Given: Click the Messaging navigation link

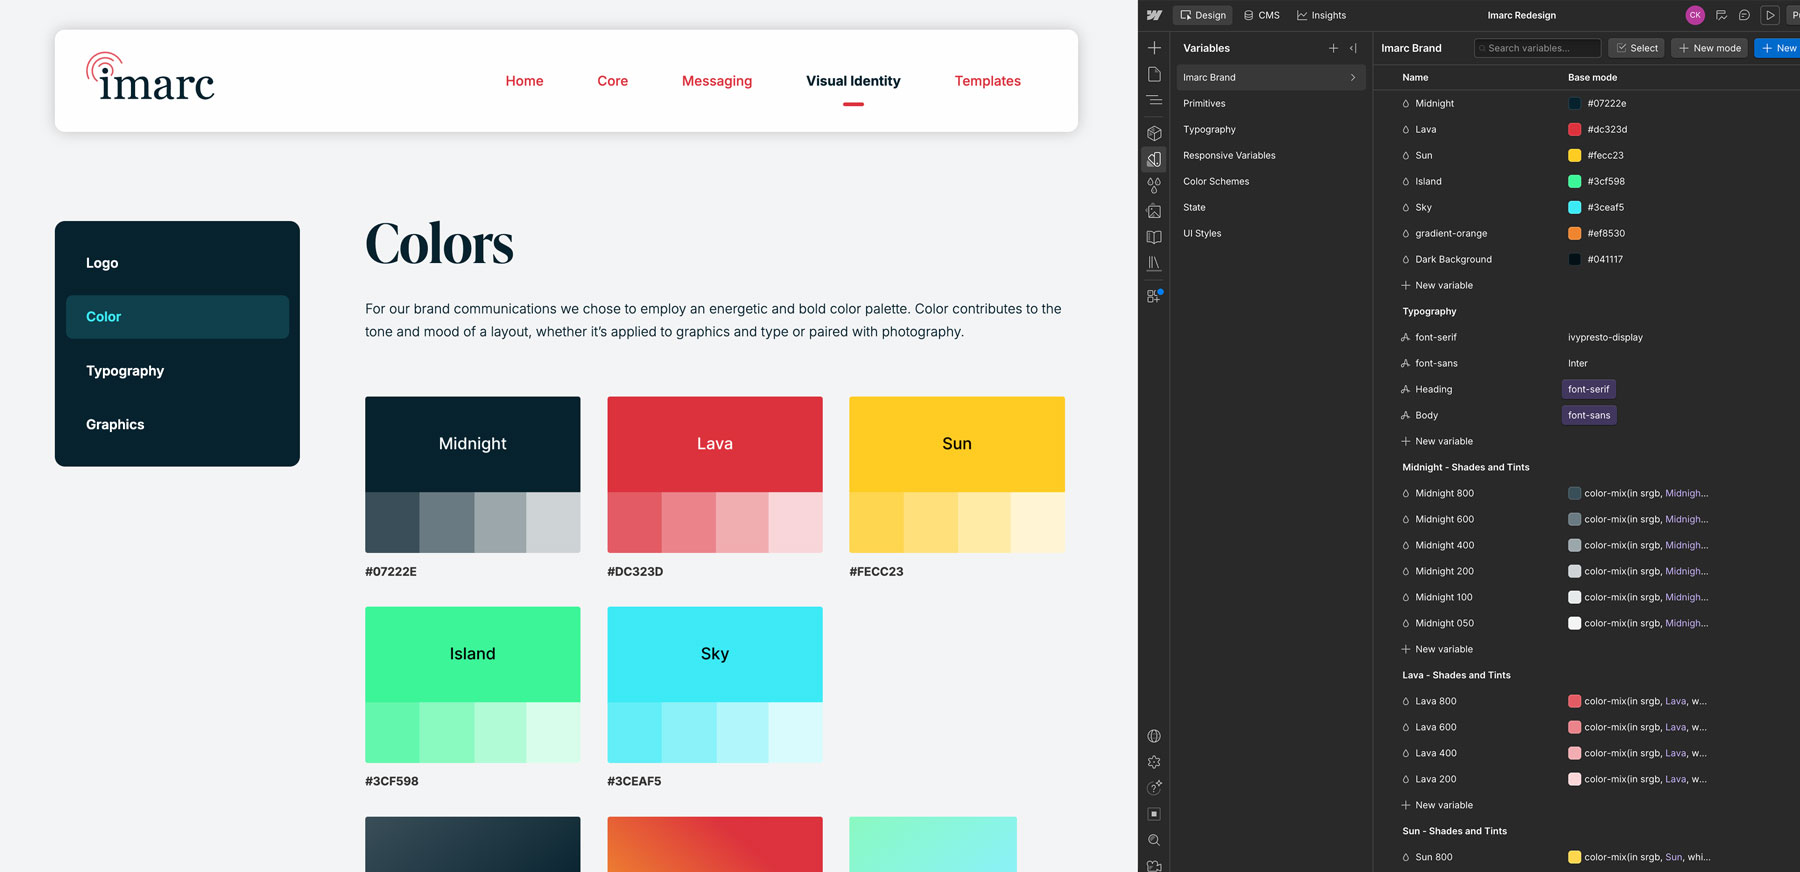Looking at the screenshot, I should point(717,81).
